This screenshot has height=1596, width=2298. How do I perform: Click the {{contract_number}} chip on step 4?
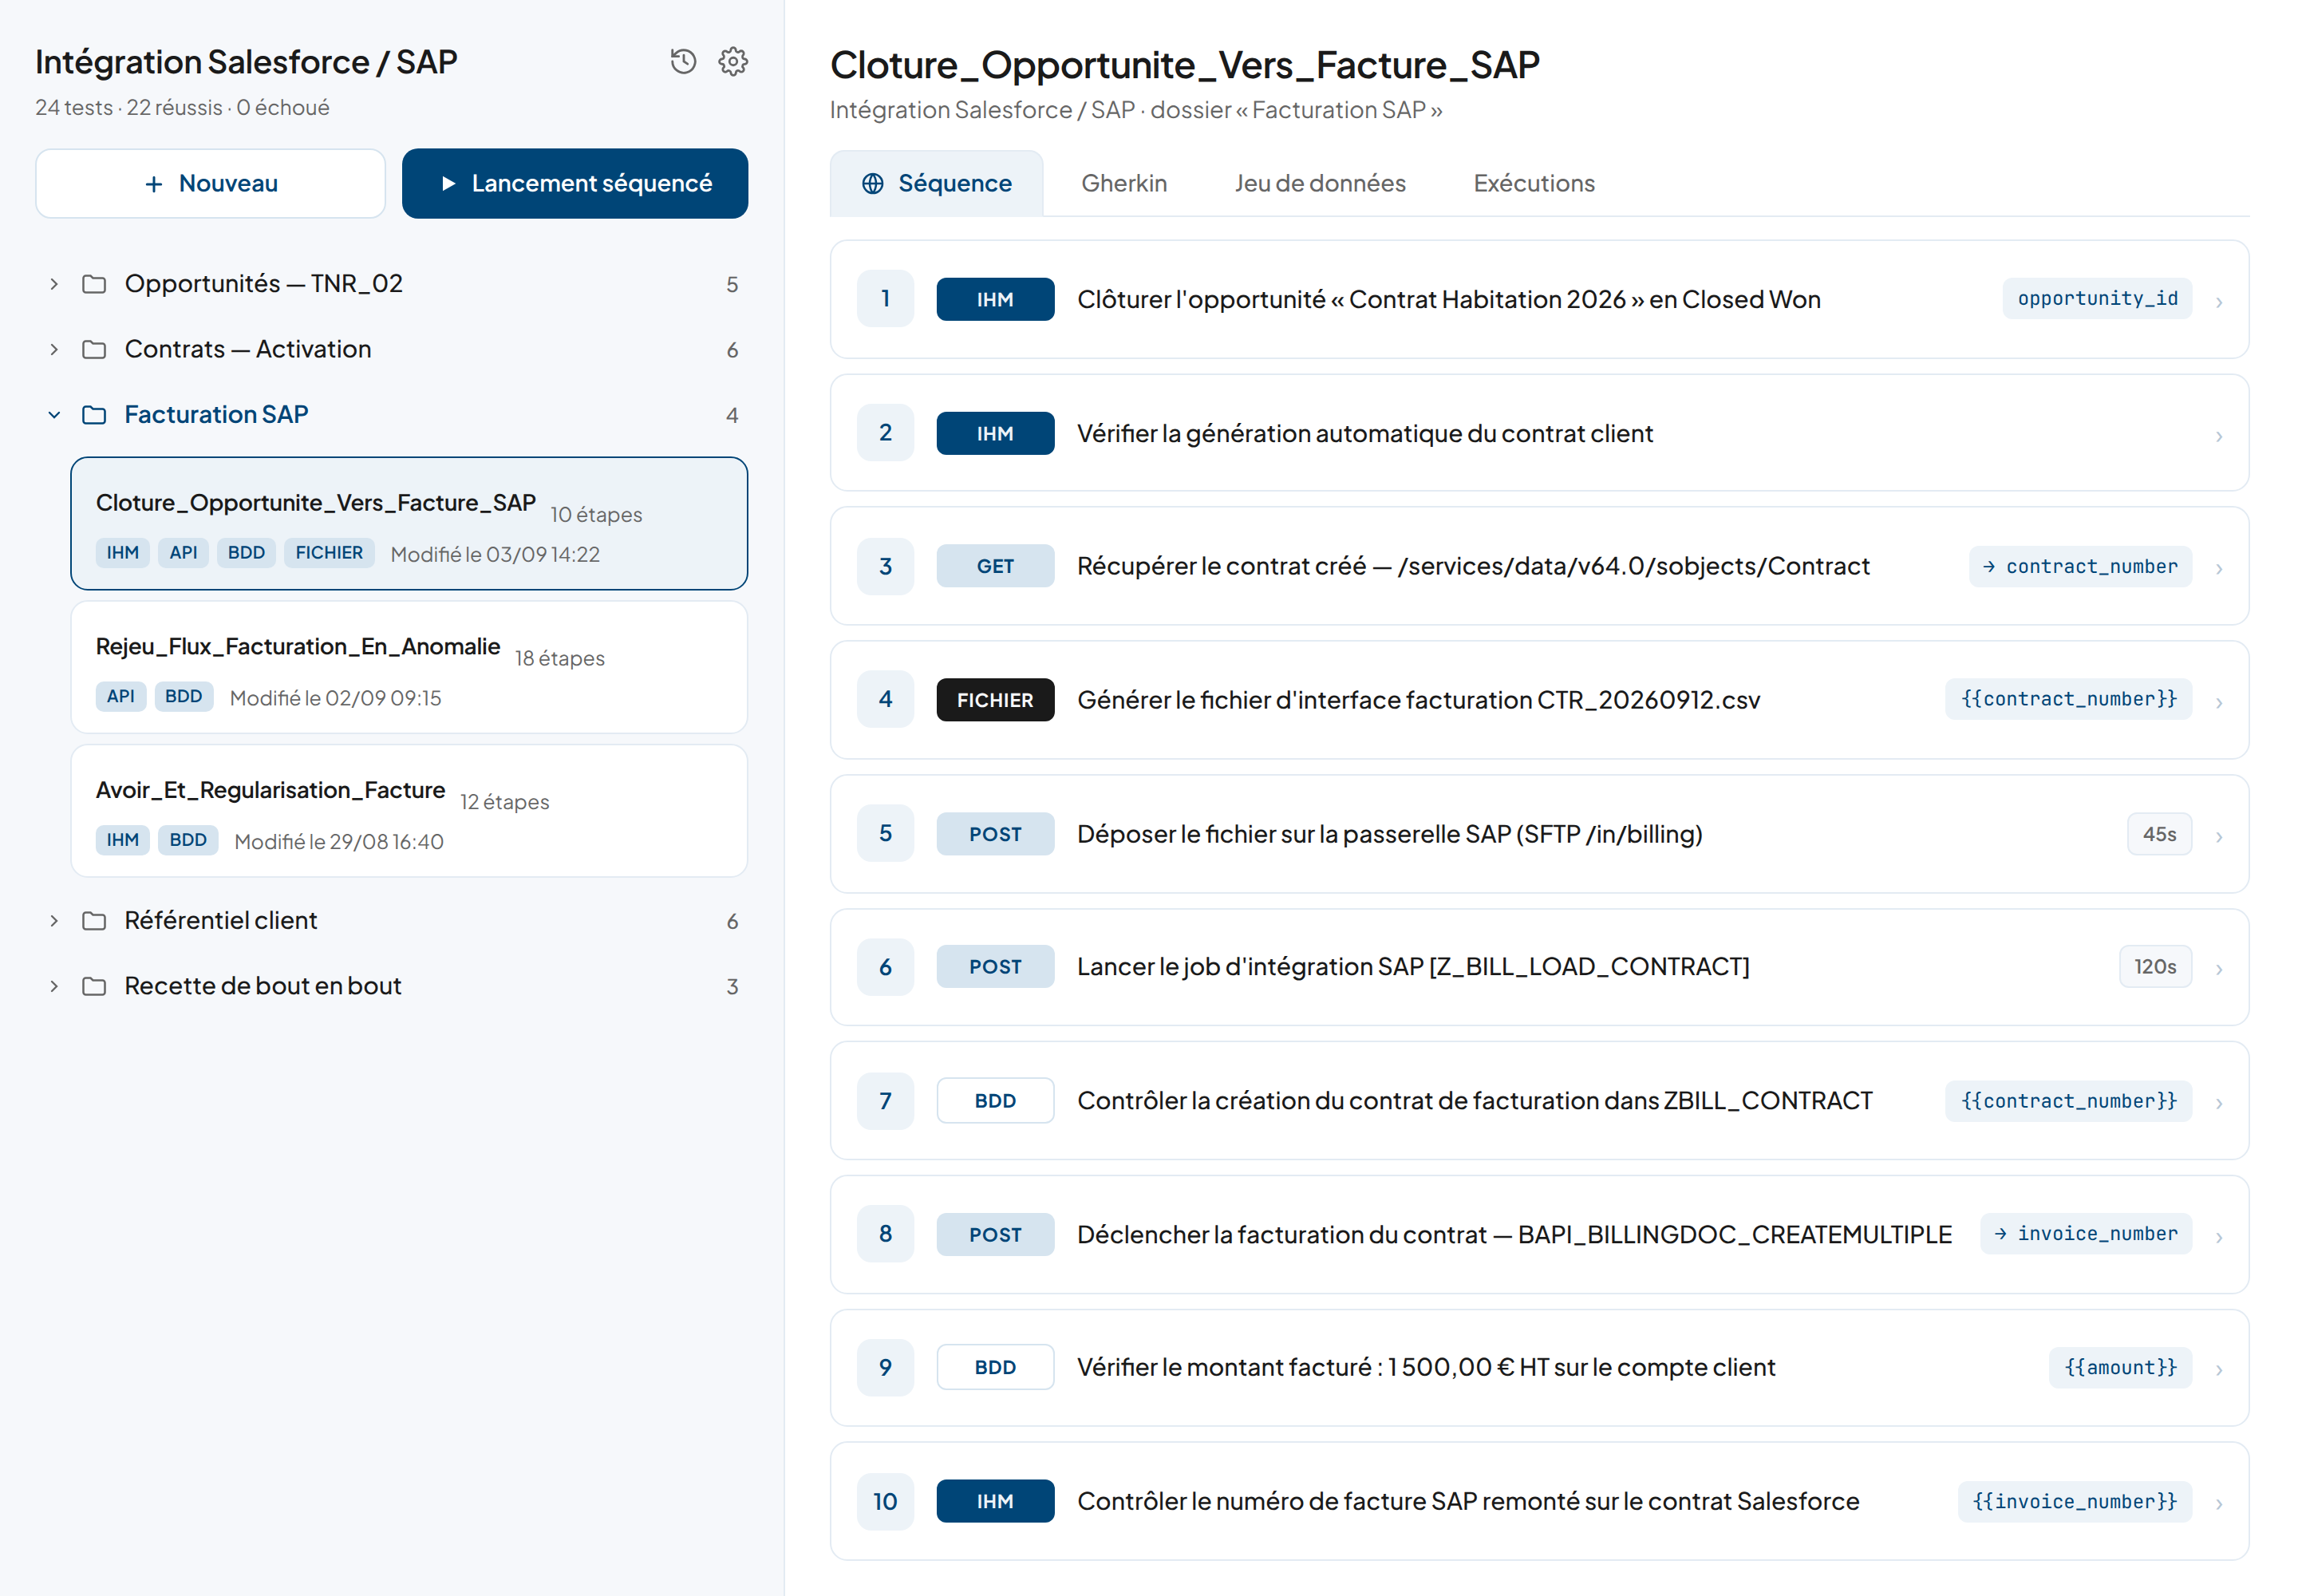(x=2069, y=699)
